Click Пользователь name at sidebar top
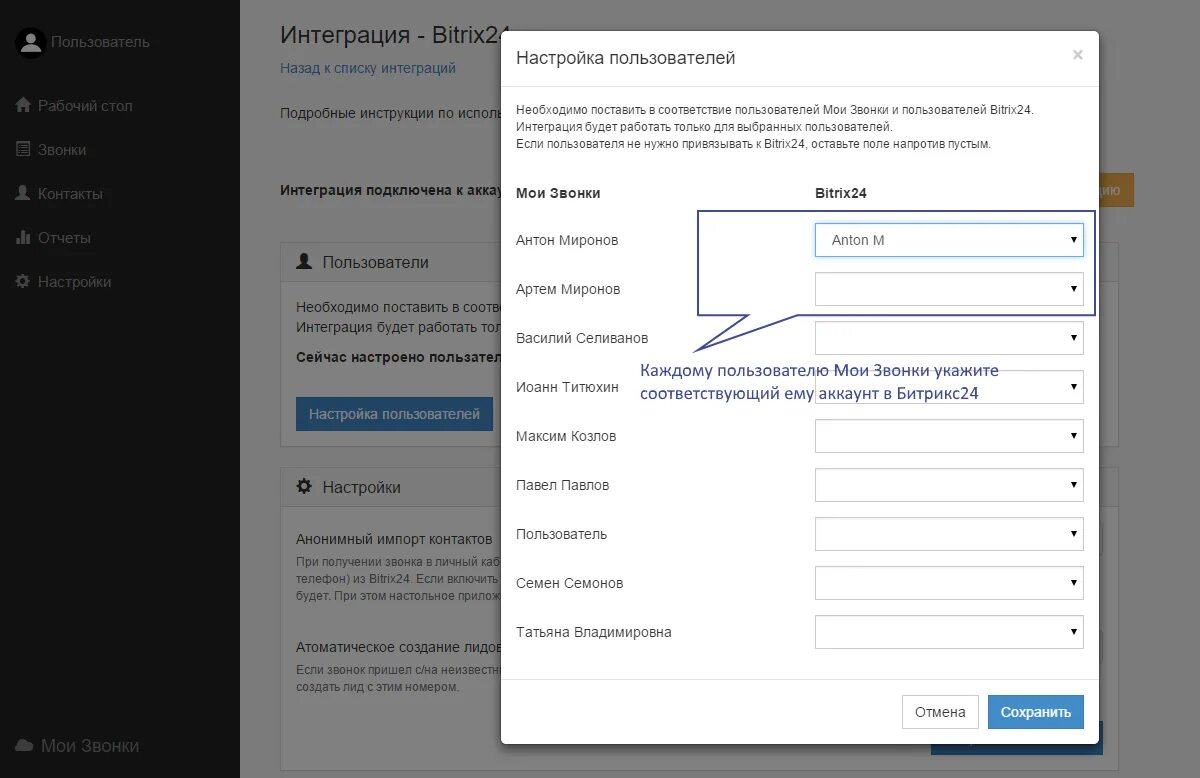This screenshot has width=1200, height=778. pos(100,42)
